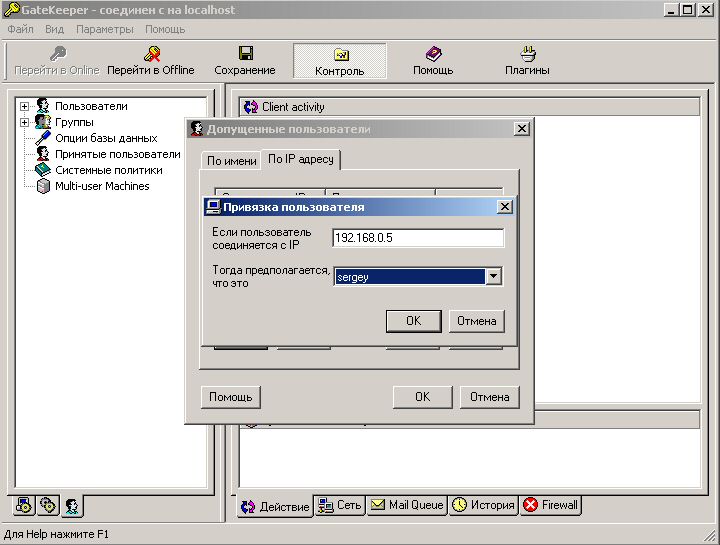
Task: Select Принятые пользователи tree item
Action: 118,154
